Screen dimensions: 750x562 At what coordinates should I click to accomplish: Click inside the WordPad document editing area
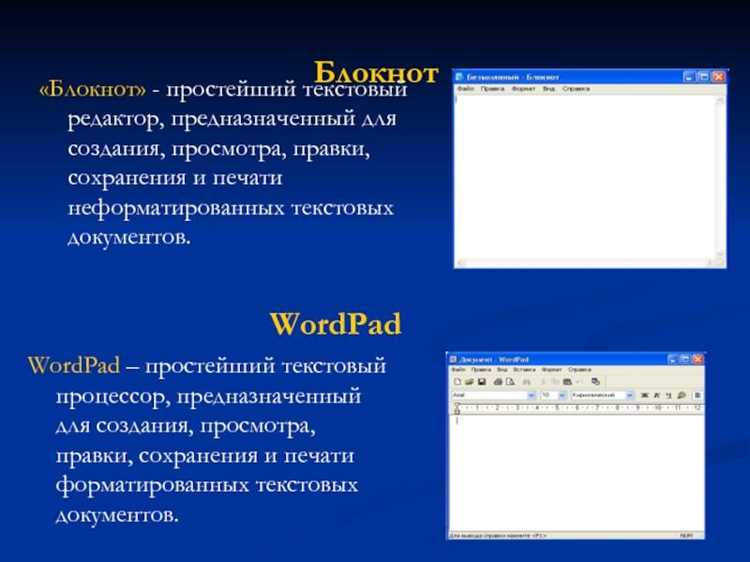point(575,474)
